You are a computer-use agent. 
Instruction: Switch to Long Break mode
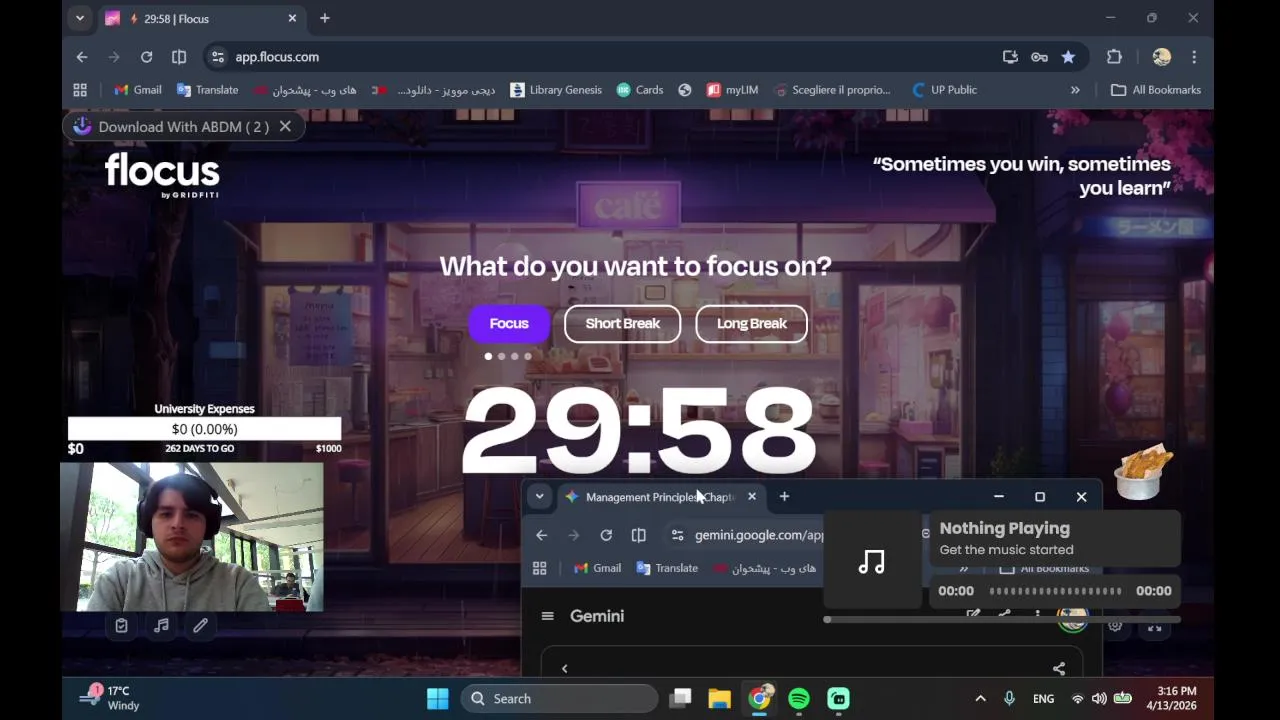click(x=751, y=323)
